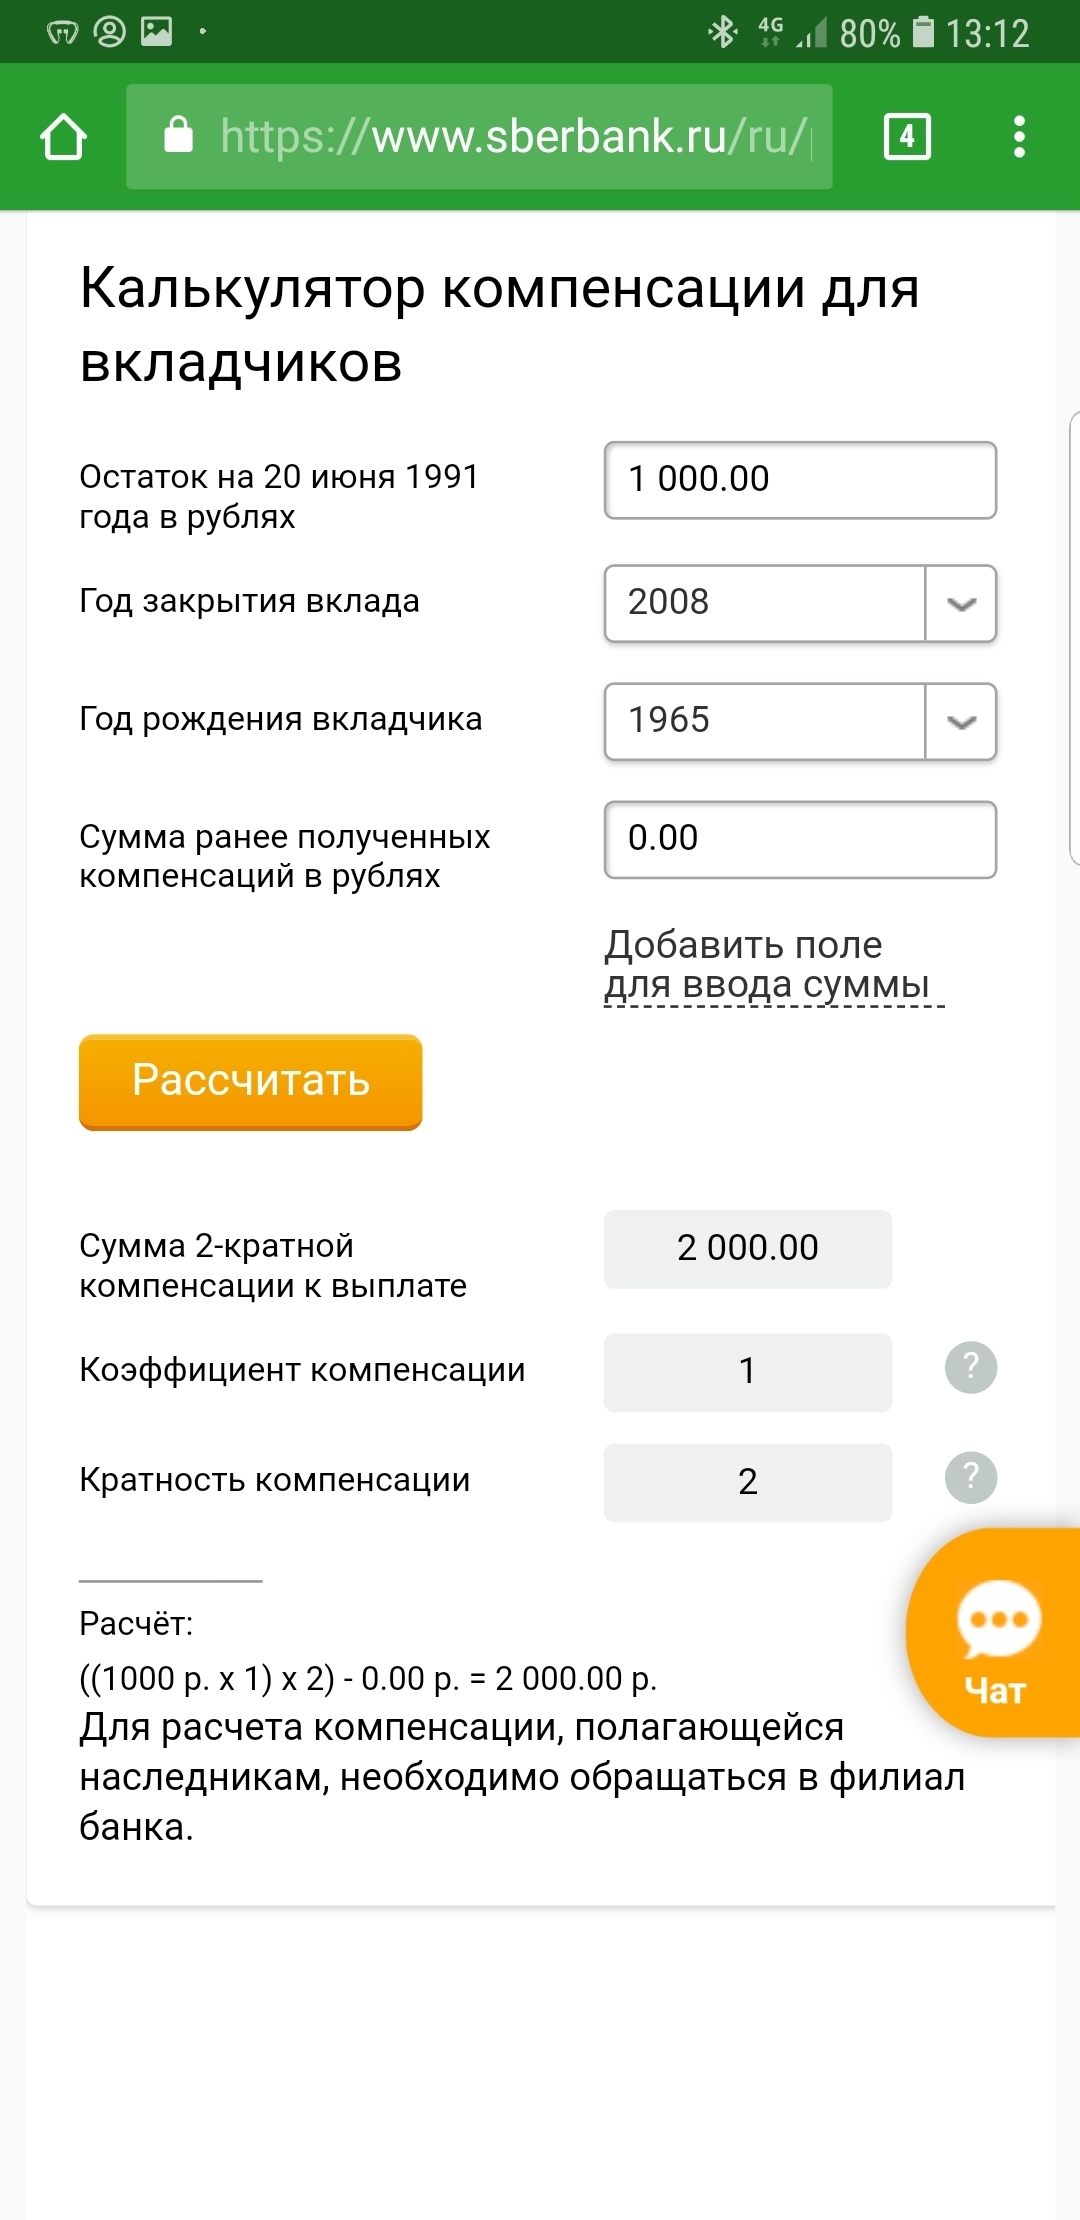Click the 2 000.00 compensation result box

pos(747,1248)
